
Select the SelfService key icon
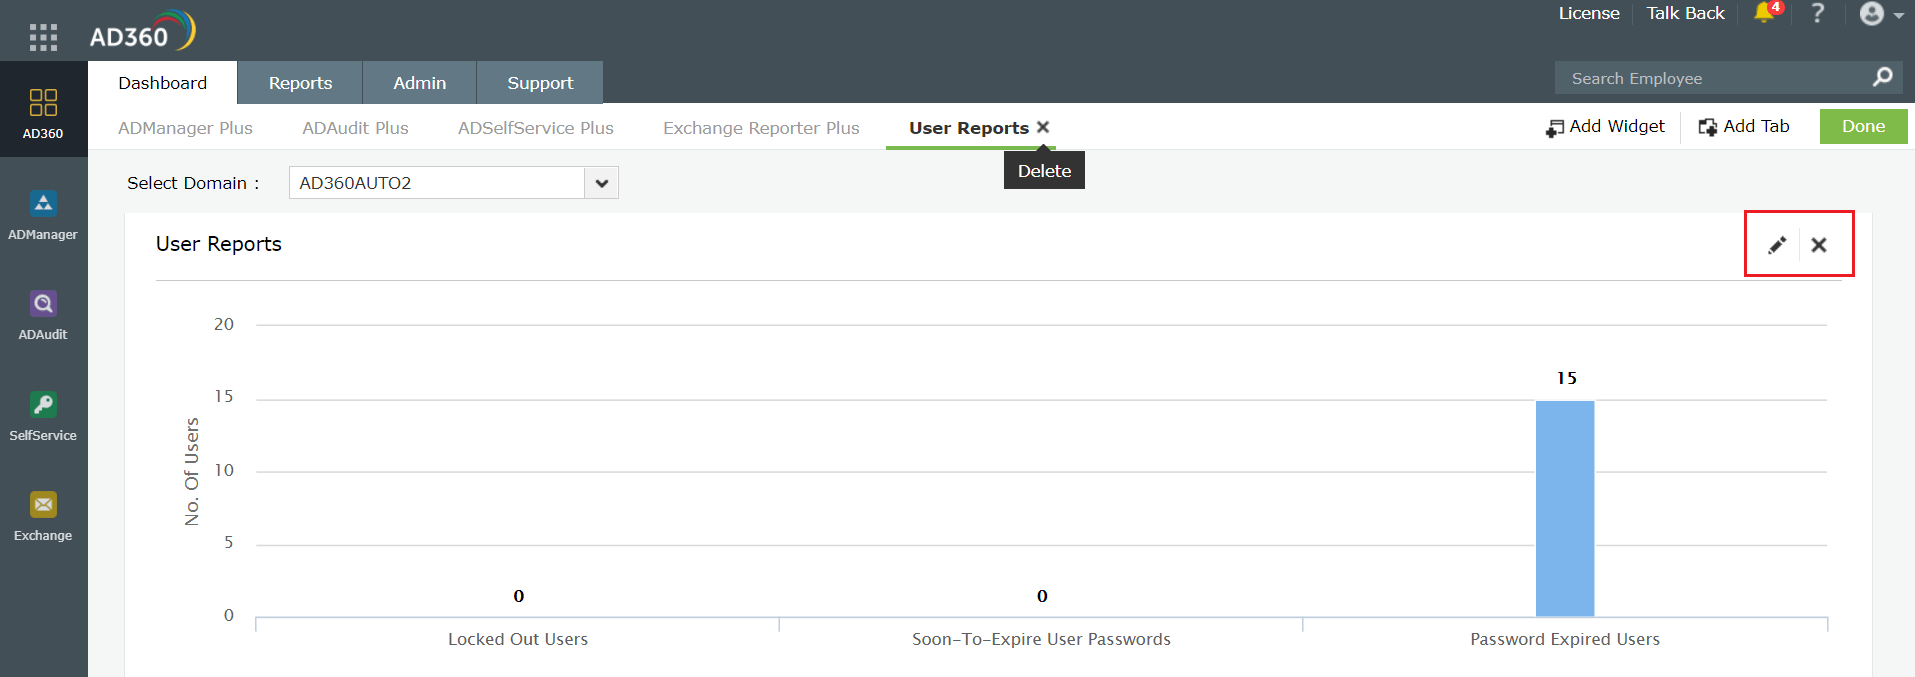43,405
